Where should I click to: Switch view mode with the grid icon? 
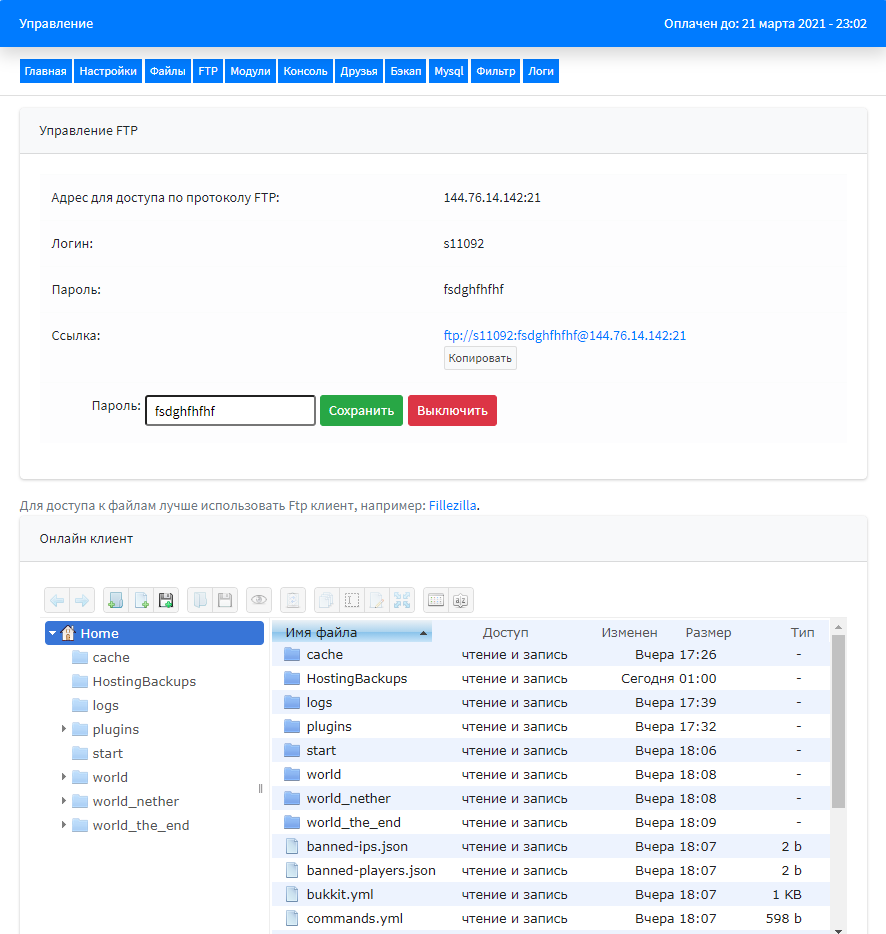coord(436,600)
